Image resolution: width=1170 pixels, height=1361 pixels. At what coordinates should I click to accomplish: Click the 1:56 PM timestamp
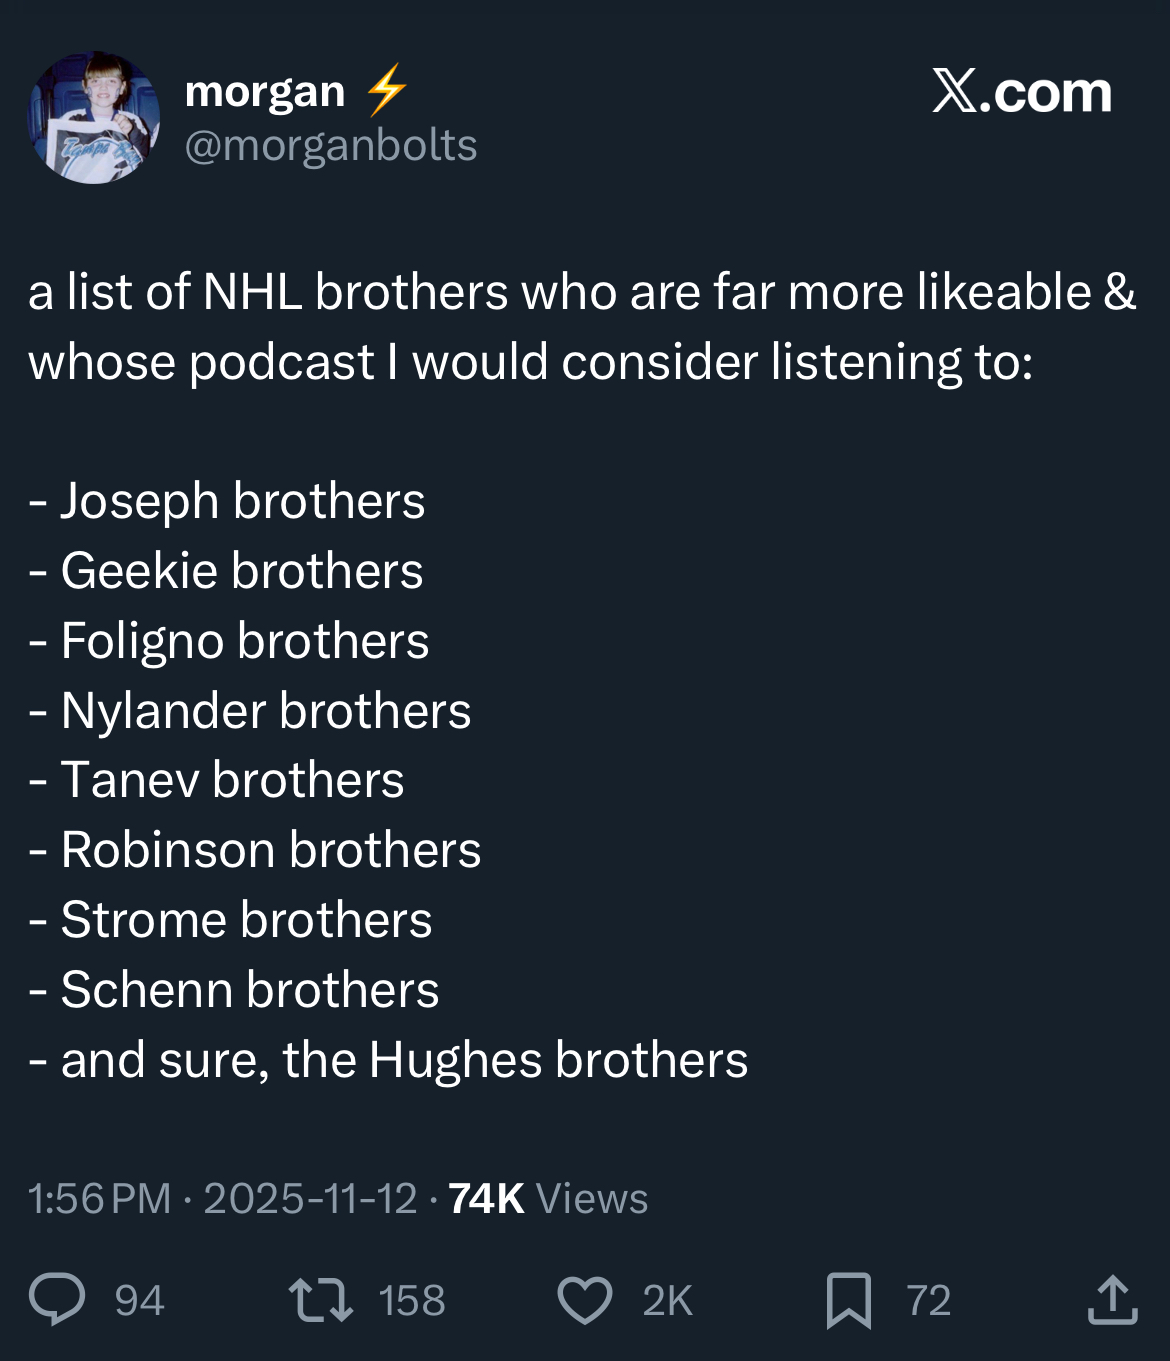[x=99, y=1199]
